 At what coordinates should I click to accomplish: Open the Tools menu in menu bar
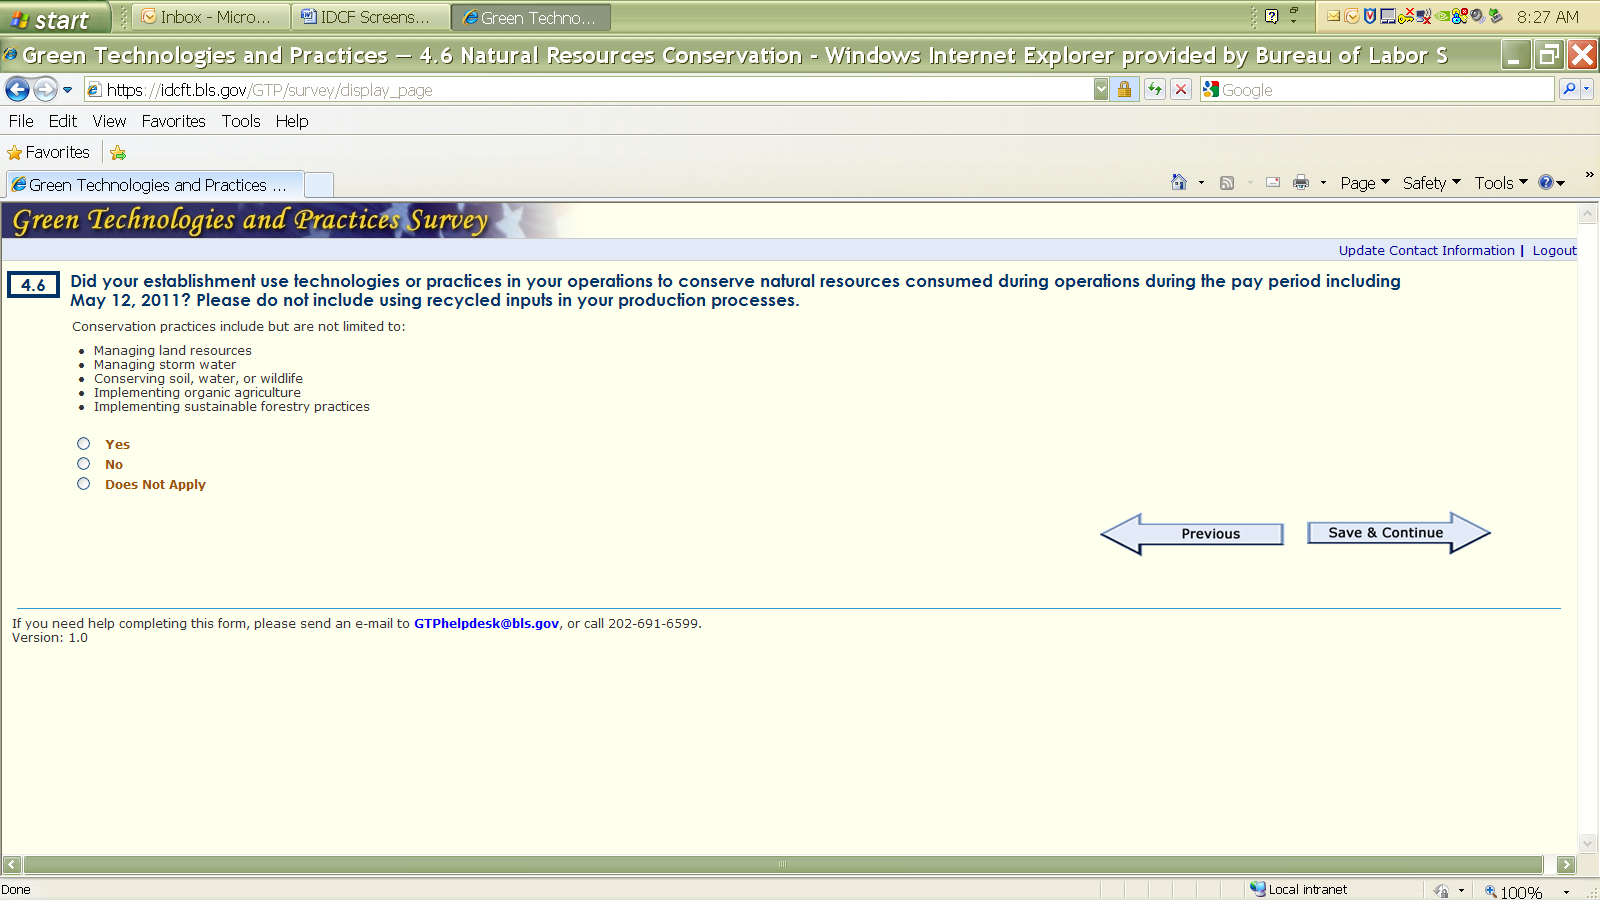[241, 121]
